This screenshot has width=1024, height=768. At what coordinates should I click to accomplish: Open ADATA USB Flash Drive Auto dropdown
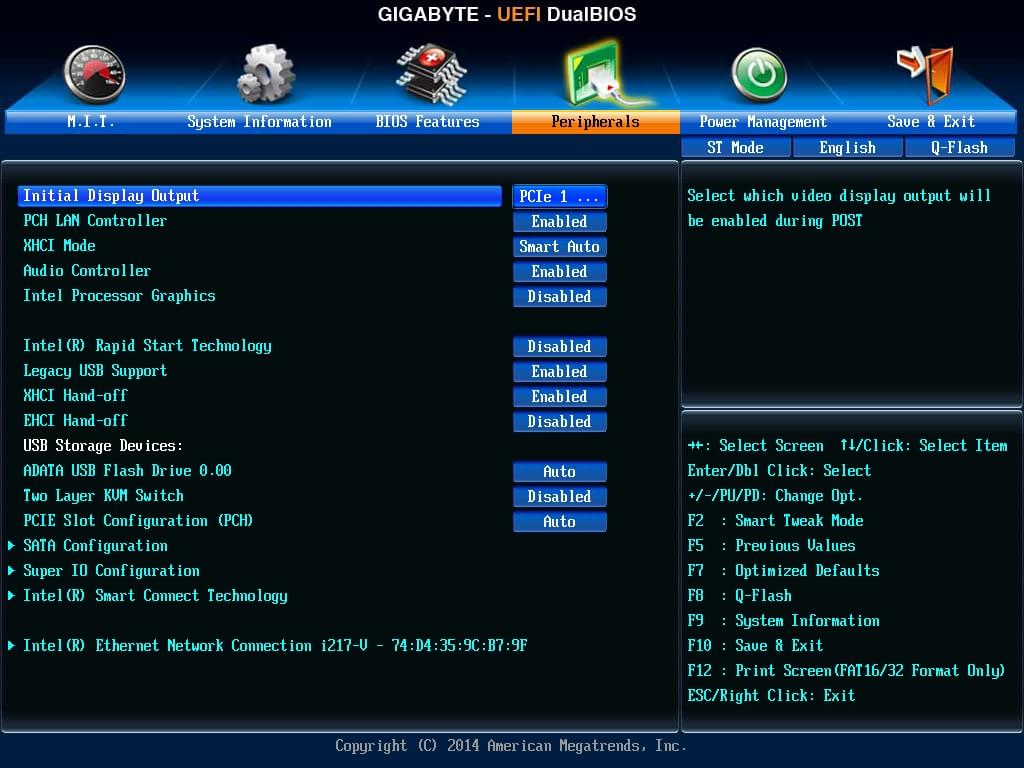coord(560,472)
